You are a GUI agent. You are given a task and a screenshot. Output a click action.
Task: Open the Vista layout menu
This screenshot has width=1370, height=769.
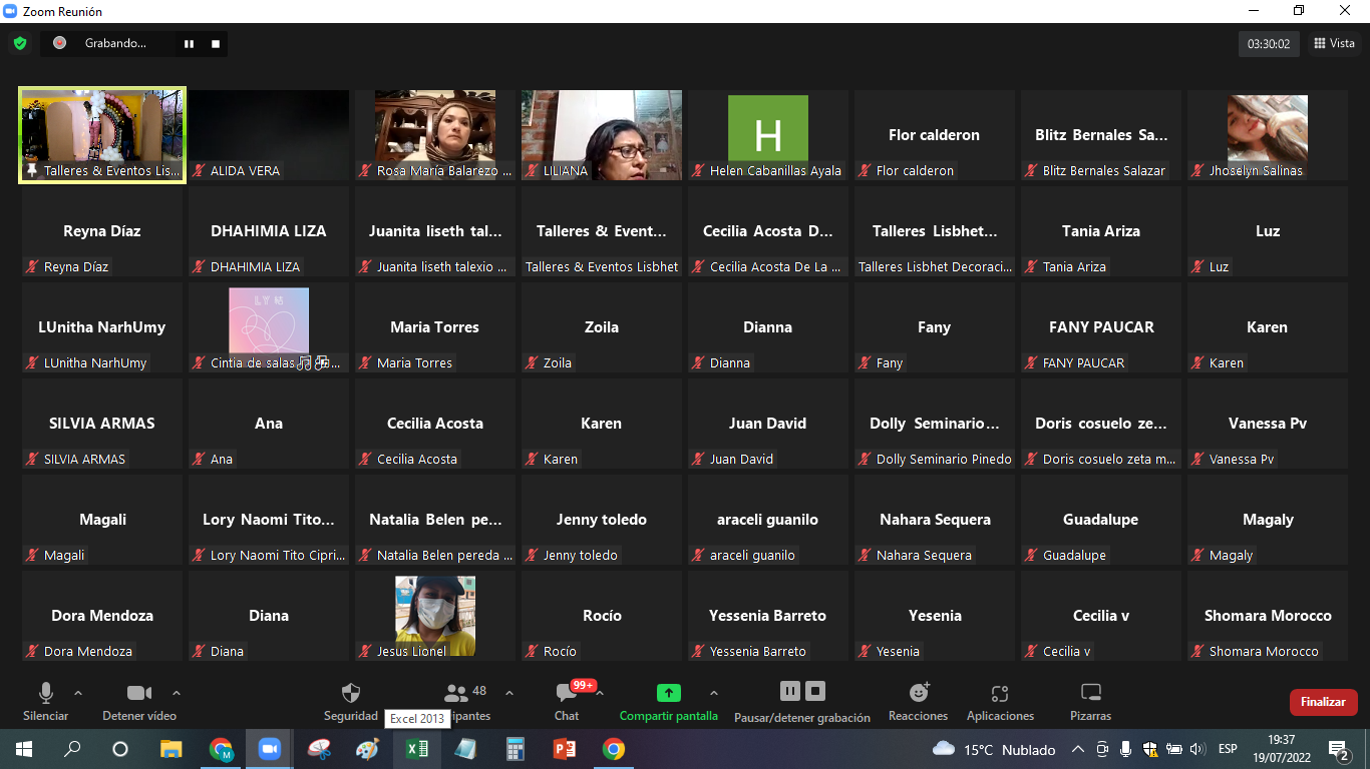point(1334,44)
